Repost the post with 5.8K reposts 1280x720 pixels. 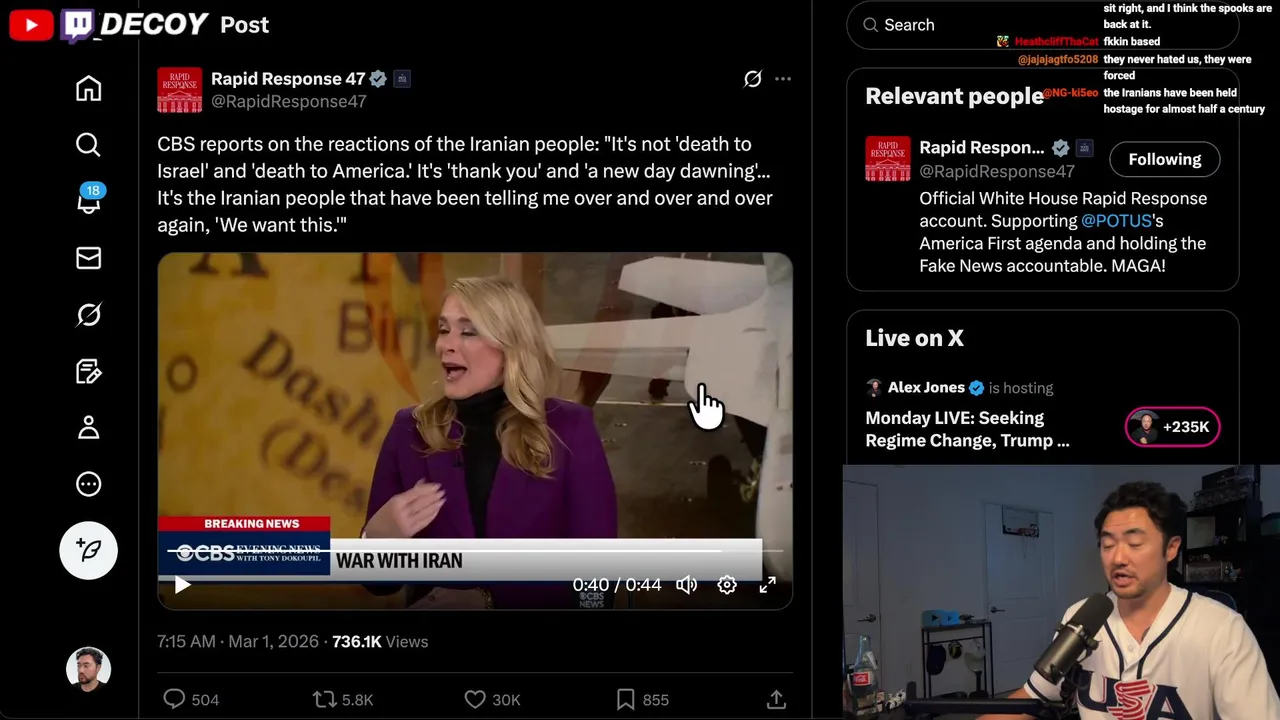click(x=343, y=699)
